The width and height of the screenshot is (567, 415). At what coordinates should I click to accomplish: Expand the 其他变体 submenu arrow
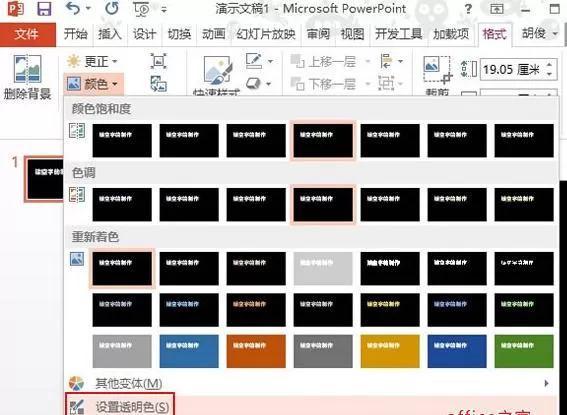(546, 383)
